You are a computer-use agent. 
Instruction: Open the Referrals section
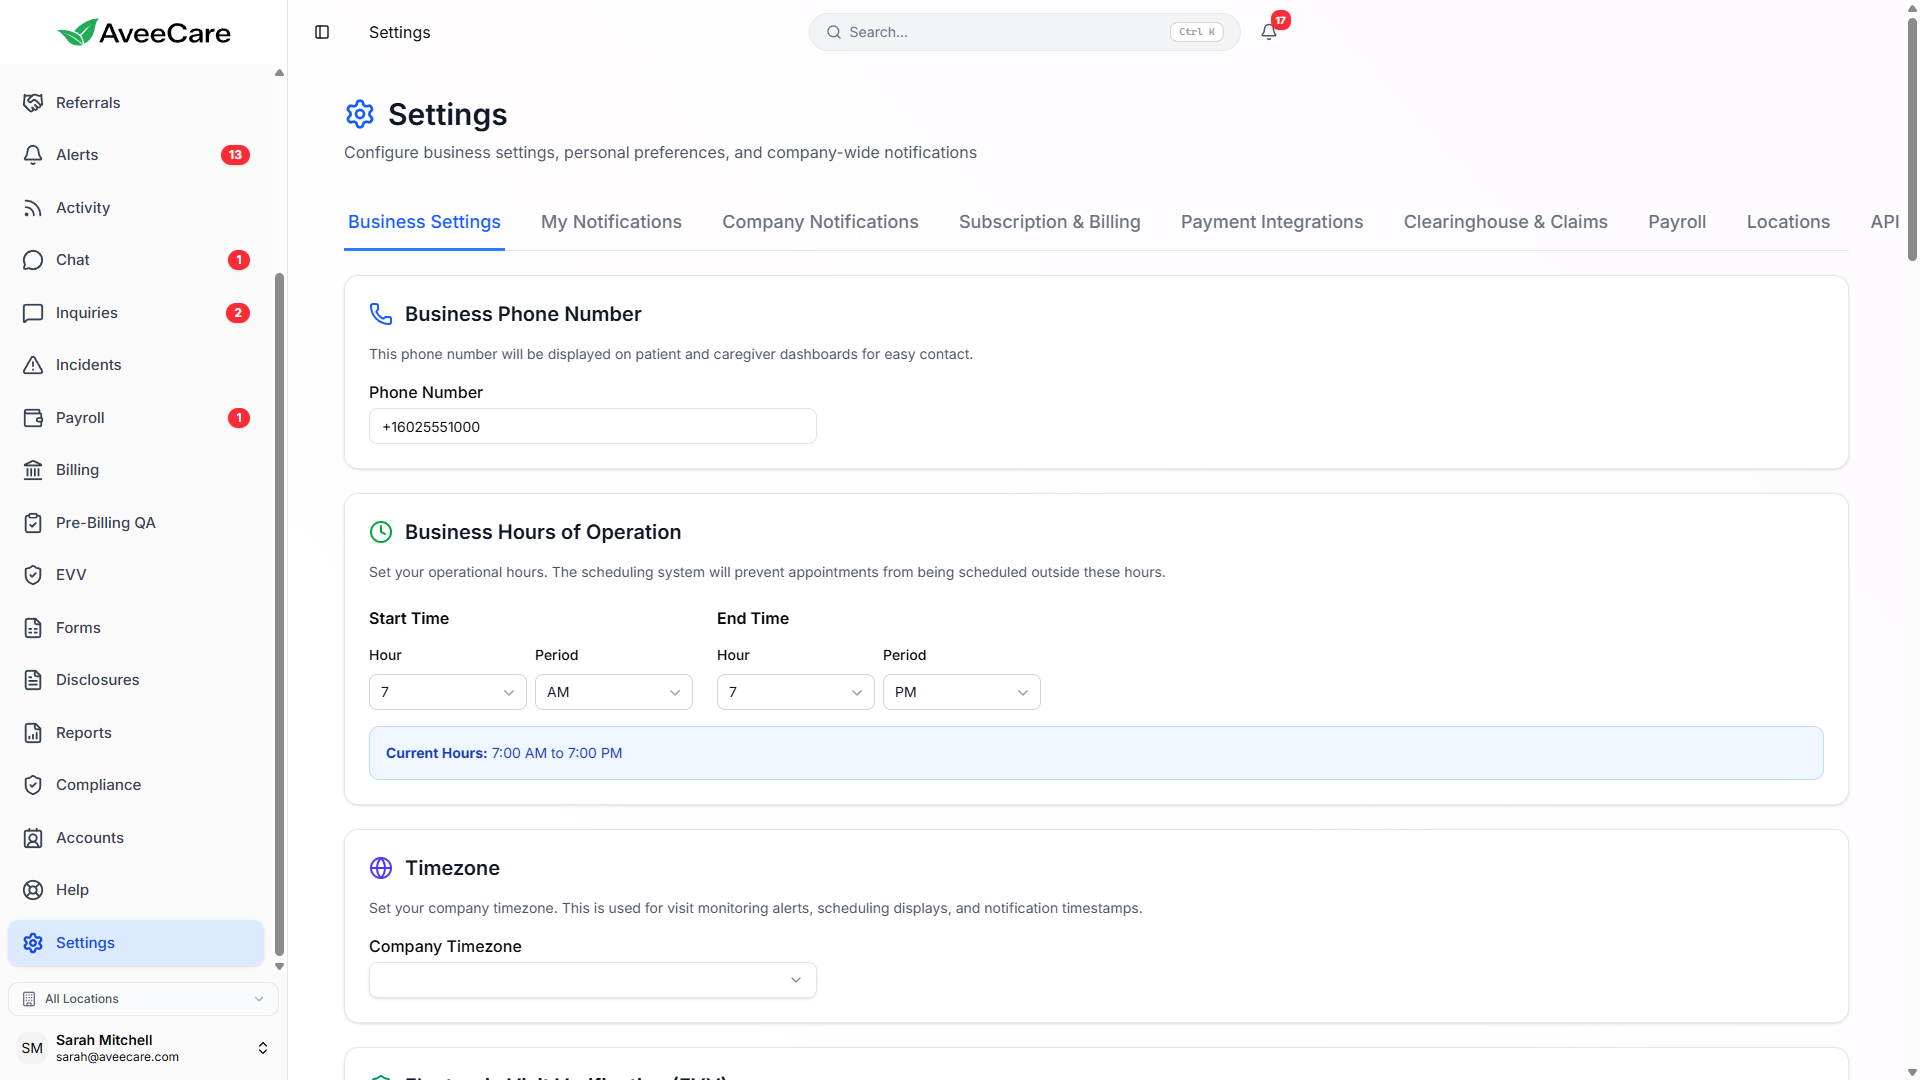click(x=86, y=102)
